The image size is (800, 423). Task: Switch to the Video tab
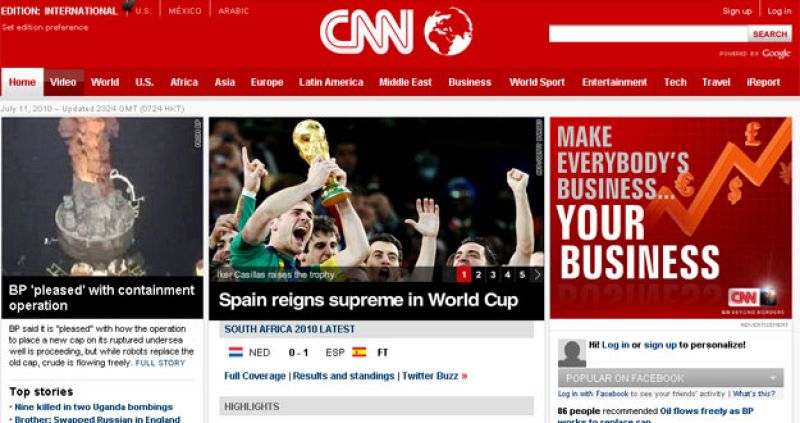click(63, 82)
